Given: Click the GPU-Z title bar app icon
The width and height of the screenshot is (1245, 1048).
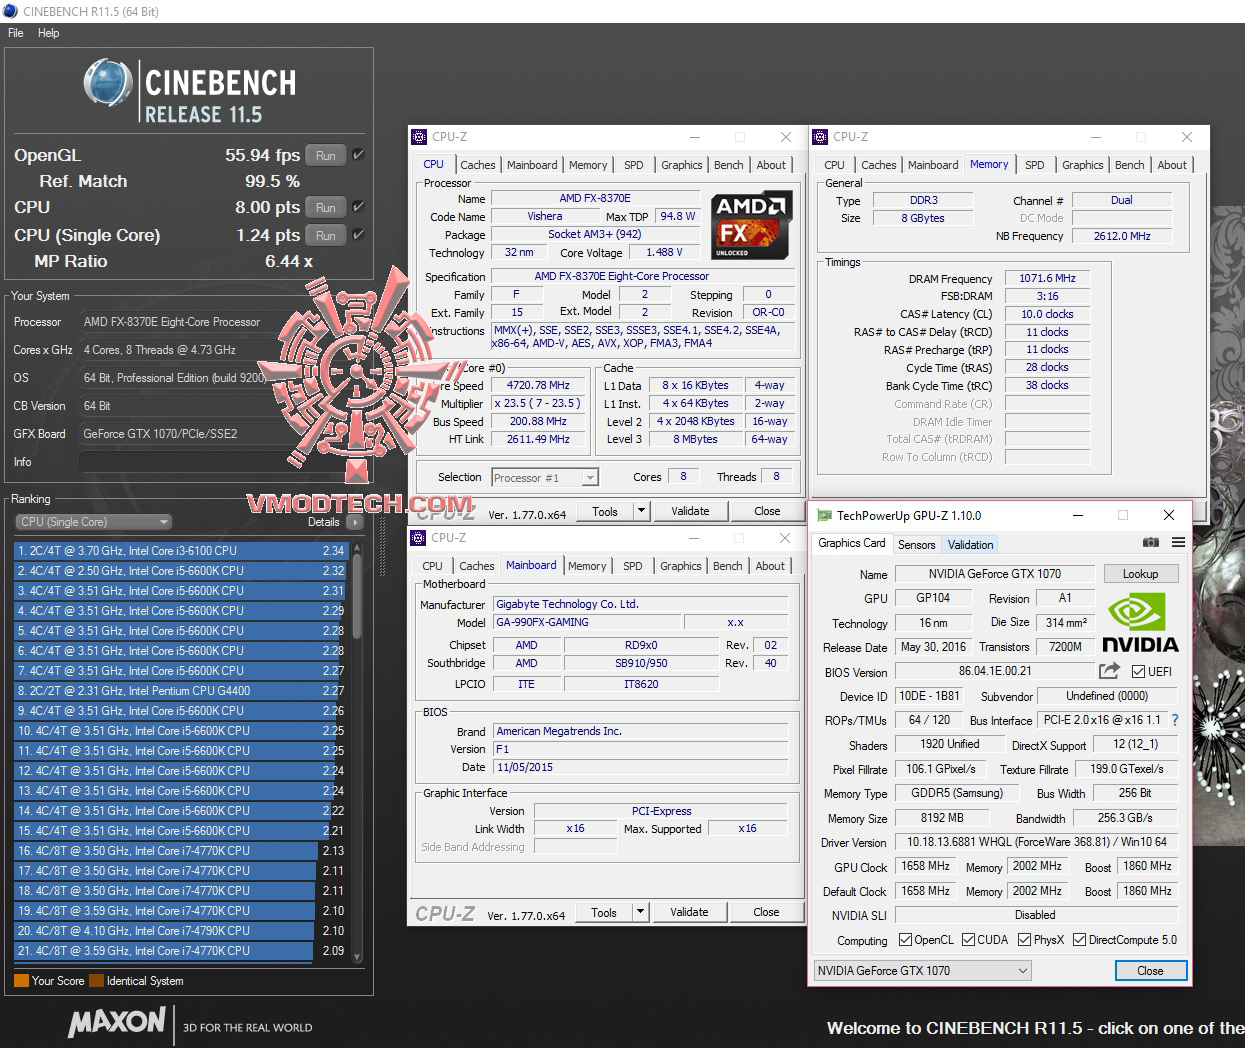Looking at the screenshot, I should click(824, 516).
